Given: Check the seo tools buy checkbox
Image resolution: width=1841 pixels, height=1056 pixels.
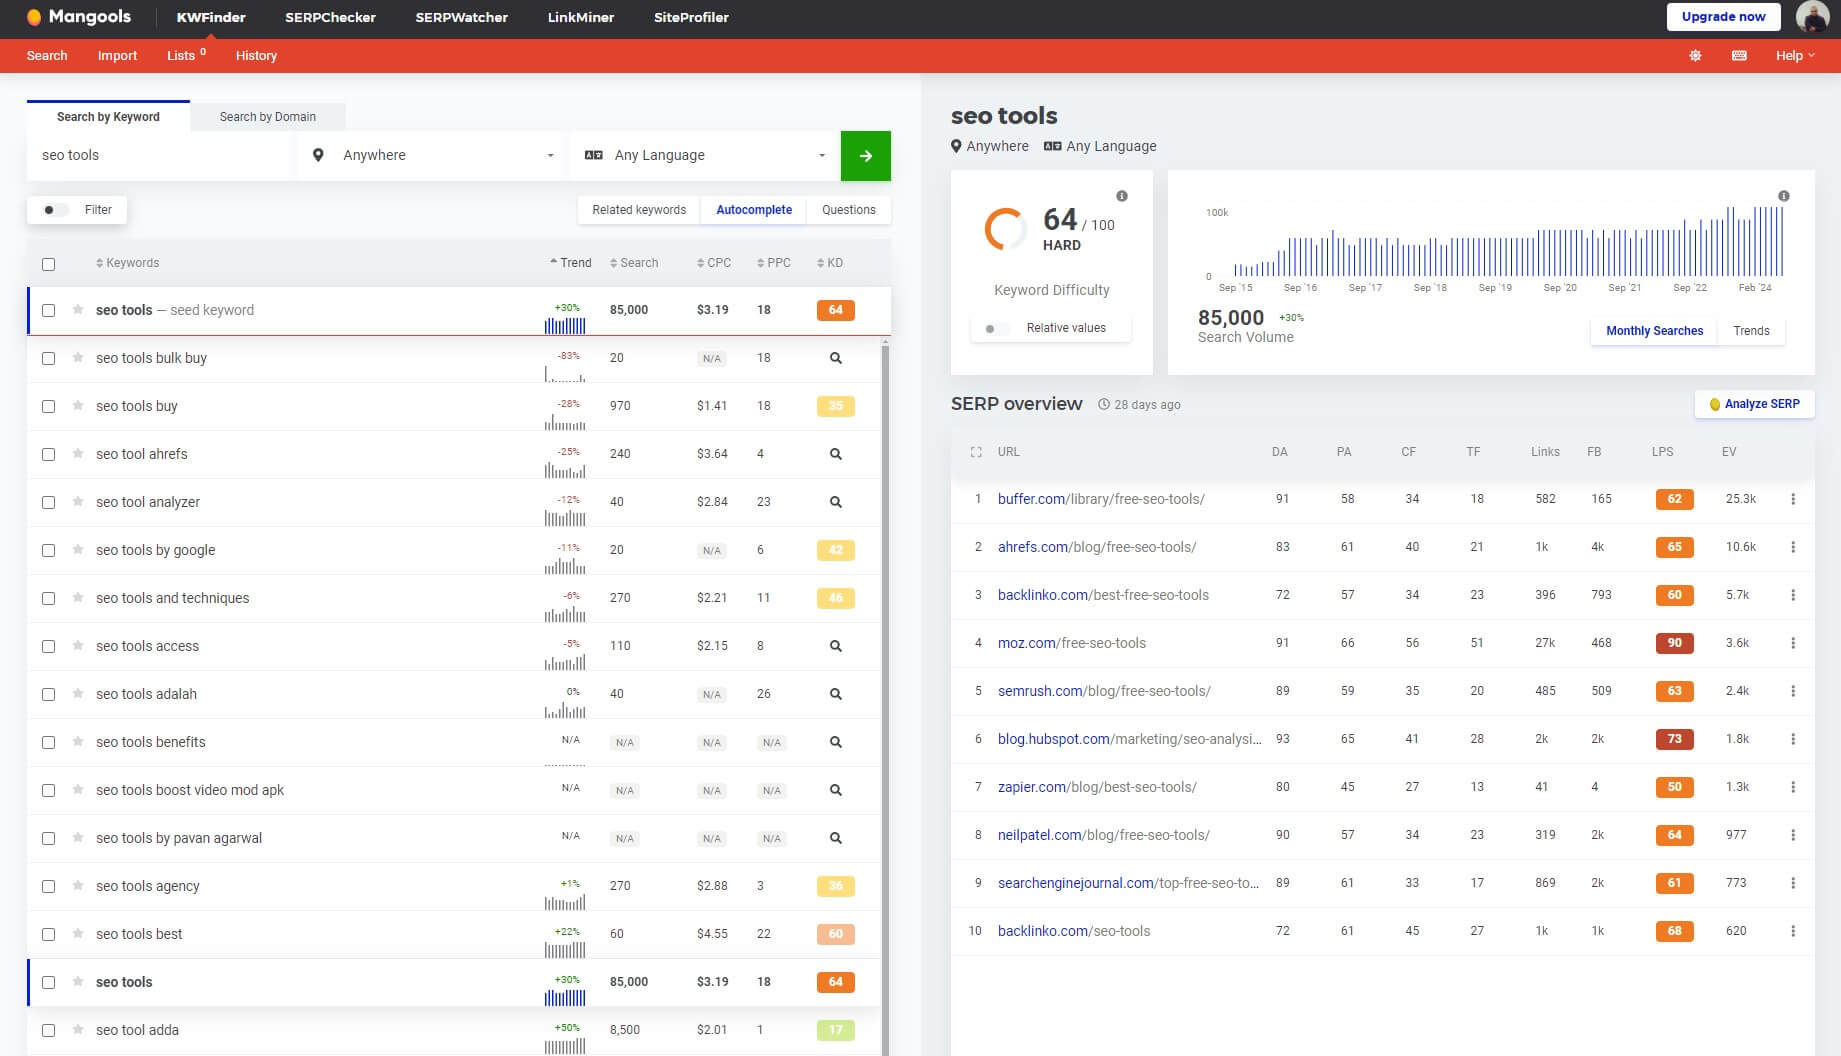Looking at the screenshot, I should pyautogui.click(x=48, y=406).
